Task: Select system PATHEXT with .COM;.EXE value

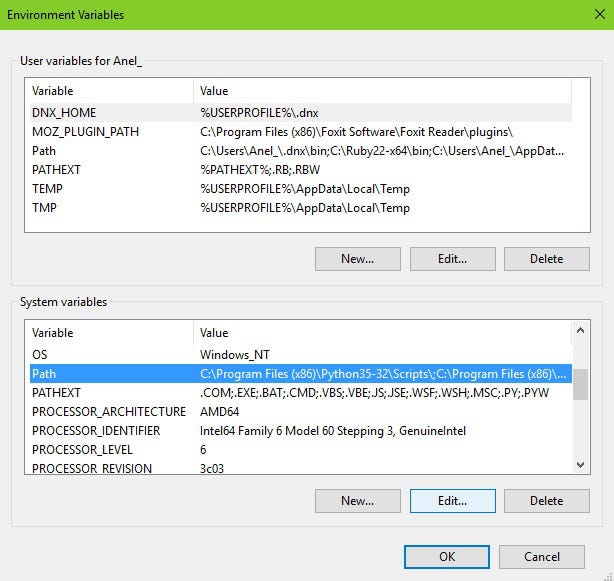Action: coord(301,393)
